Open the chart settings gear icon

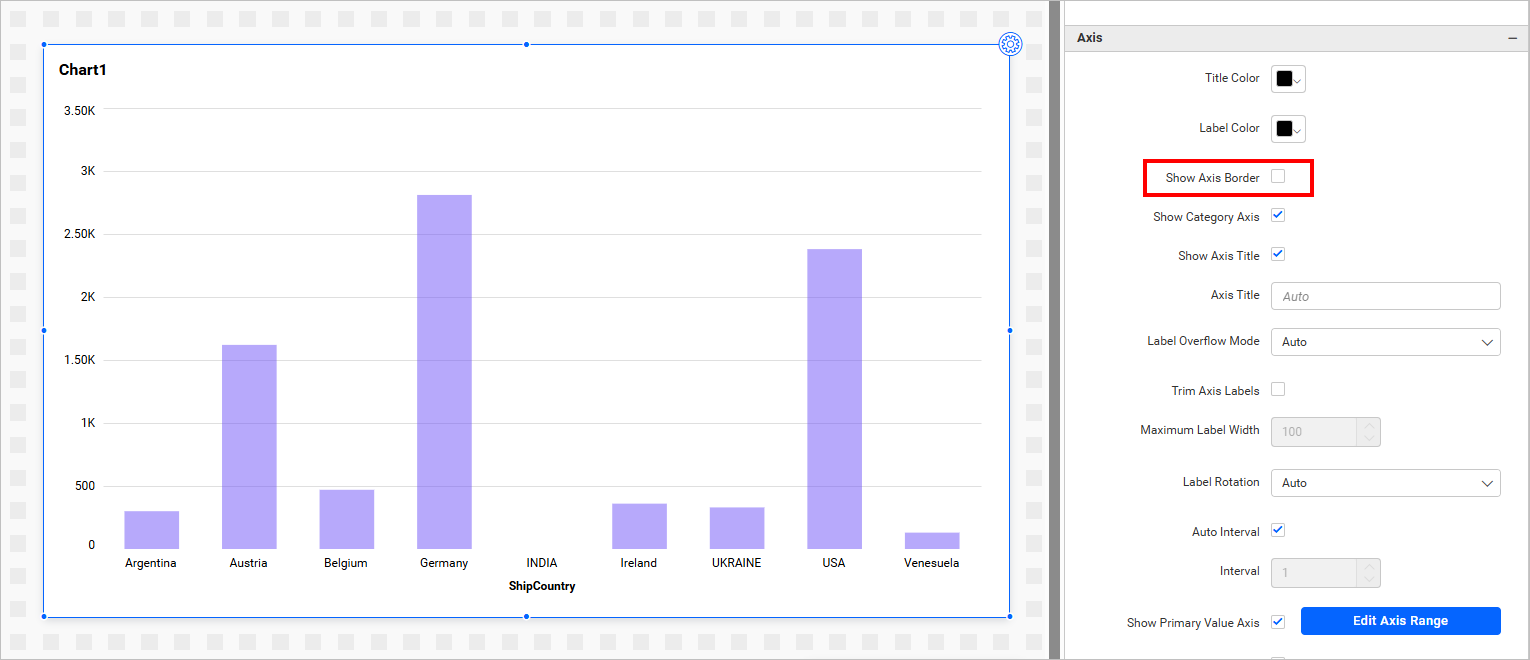(x=1010, y=44)
